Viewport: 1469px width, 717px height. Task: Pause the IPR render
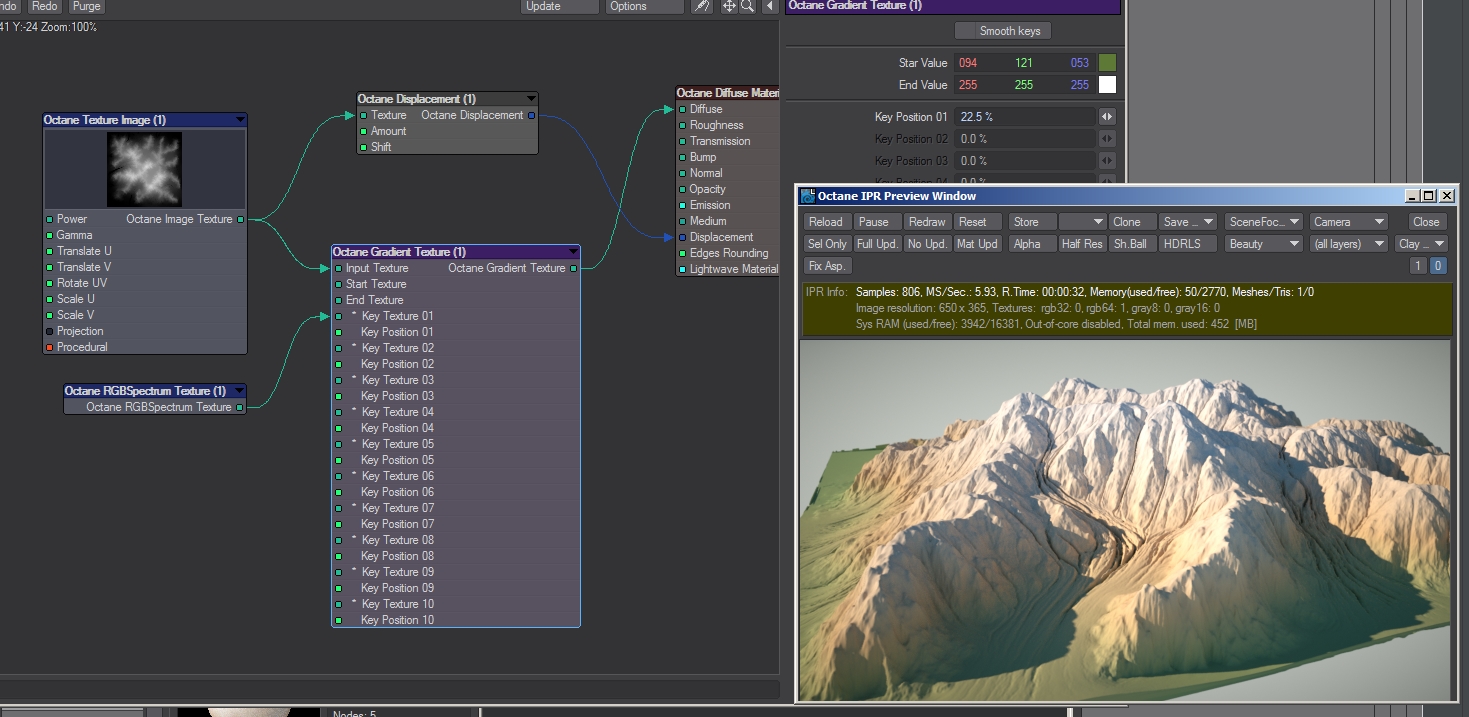pos(878,222)
